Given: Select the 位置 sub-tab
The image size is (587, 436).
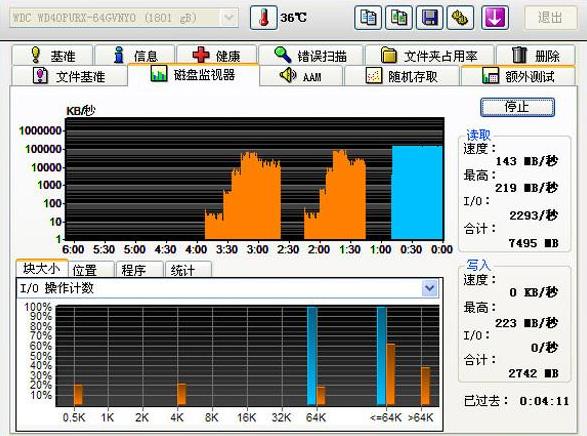Looking at the screenshot, I should tap(91, 269).
